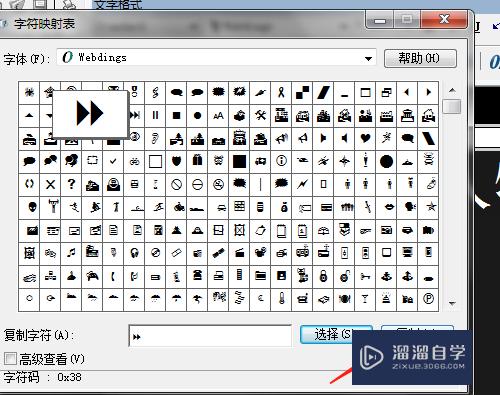Select the plate with cutlery glyph
This screenshot has width=500, height=395.
344,299
